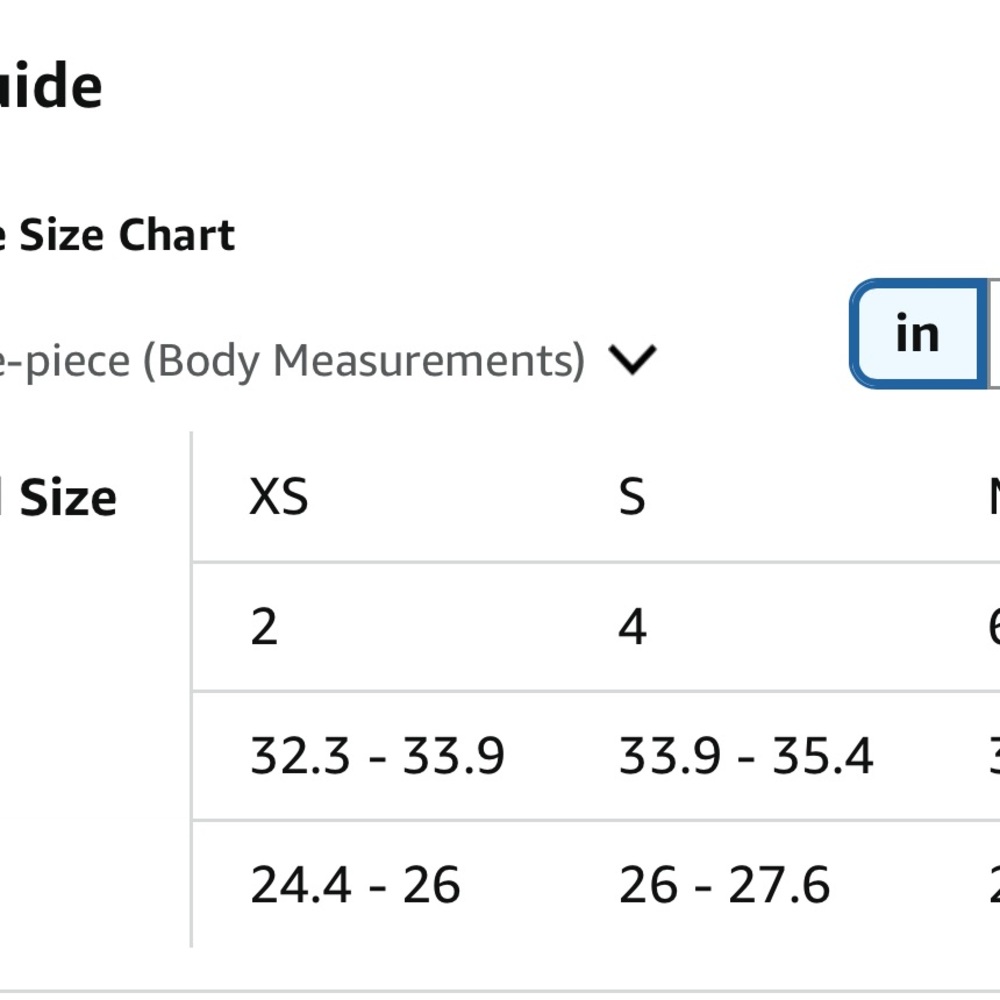Click the XS size column header
Image resolution: width=1000 pixels, height=1000 pixels.
pyautogui.click(x=279, y=496)
